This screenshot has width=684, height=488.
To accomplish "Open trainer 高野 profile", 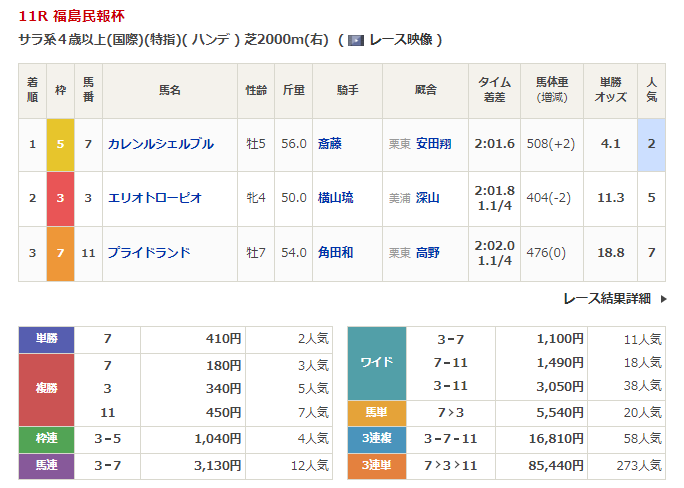I will pos(427,252).
